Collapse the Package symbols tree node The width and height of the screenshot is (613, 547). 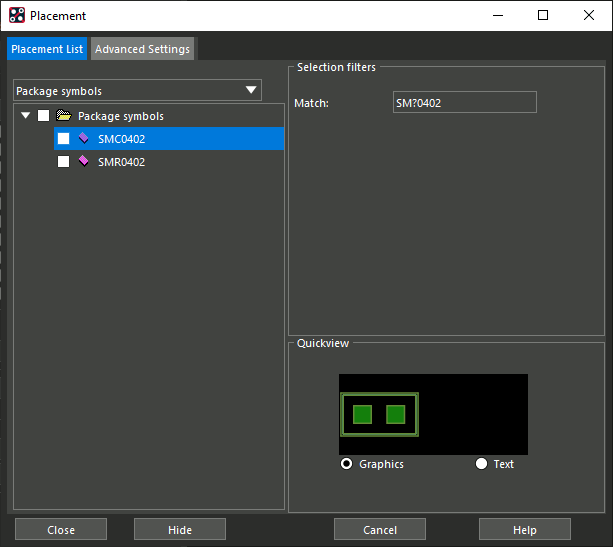click(x=26, y=116)
